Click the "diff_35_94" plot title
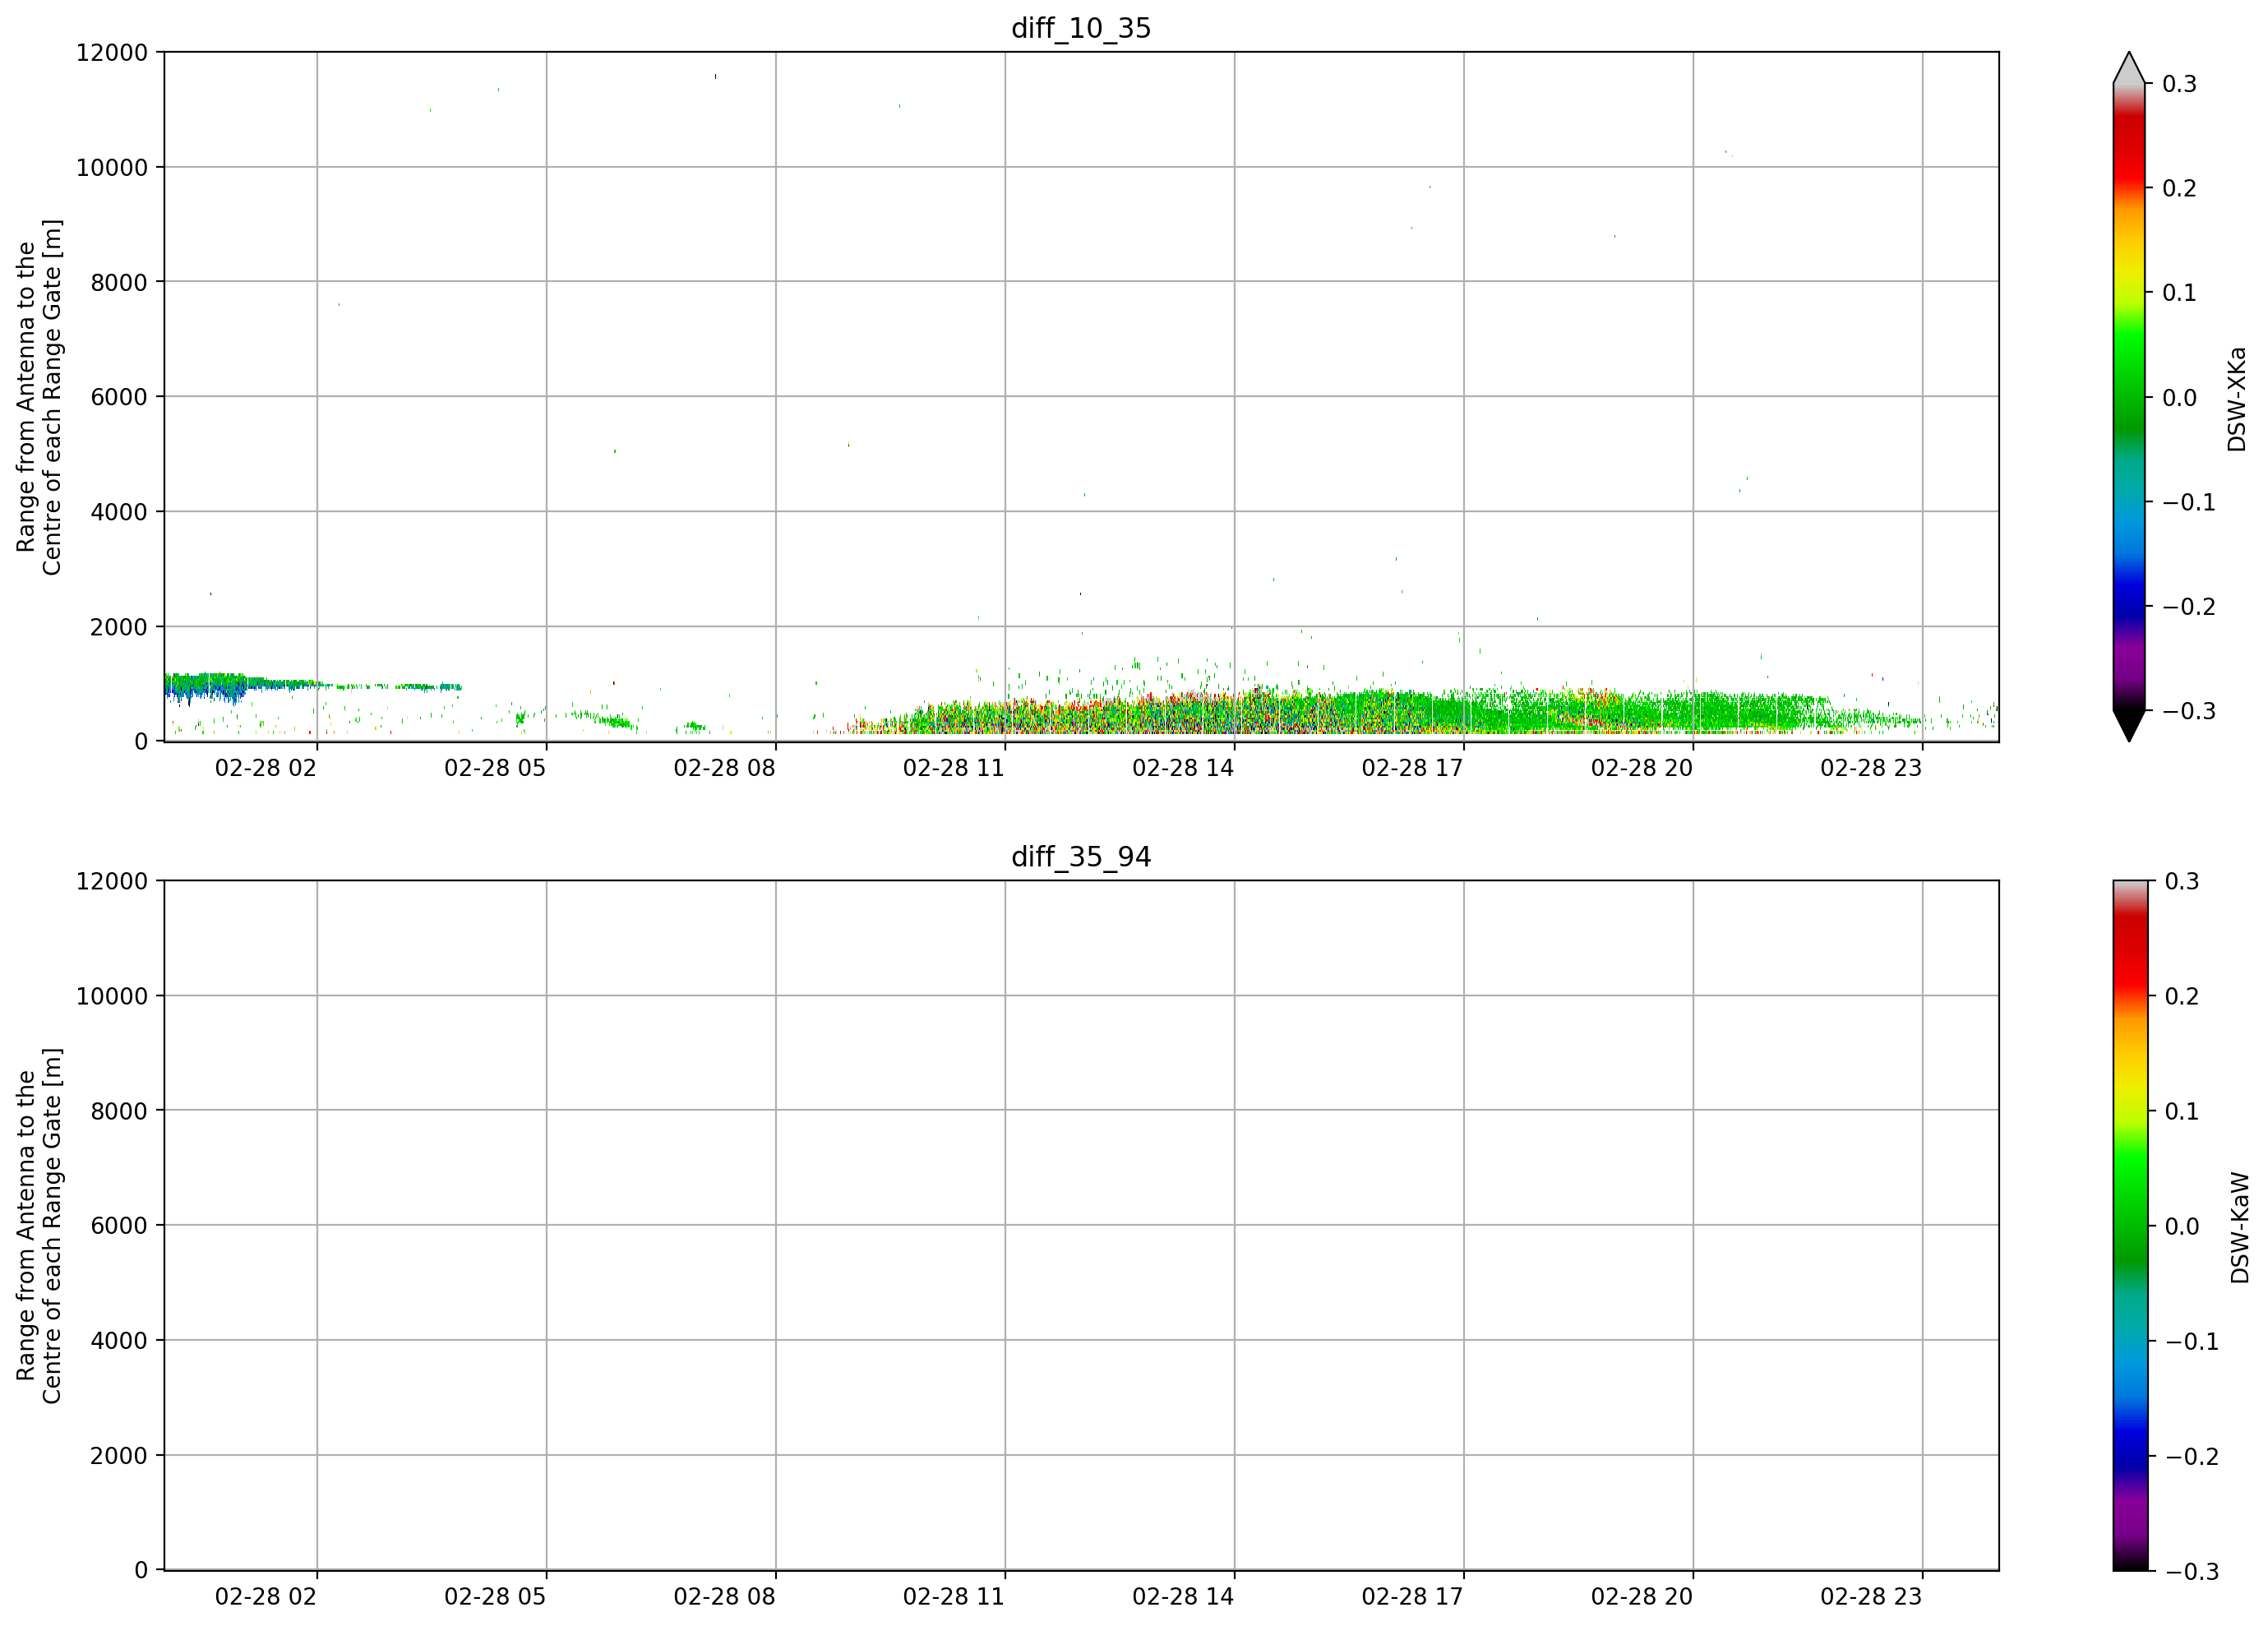Screen dimensions: 2268x1626 tap(1081, 857)
